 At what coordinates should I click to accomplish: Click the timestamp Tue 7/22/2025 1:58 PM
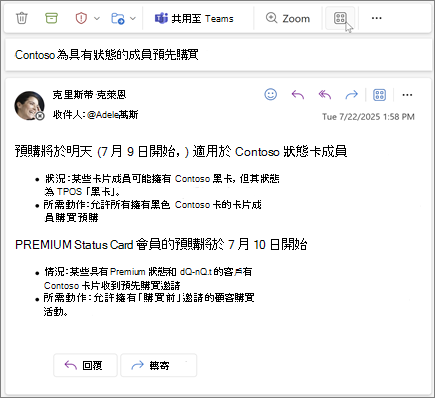[368, 117]
